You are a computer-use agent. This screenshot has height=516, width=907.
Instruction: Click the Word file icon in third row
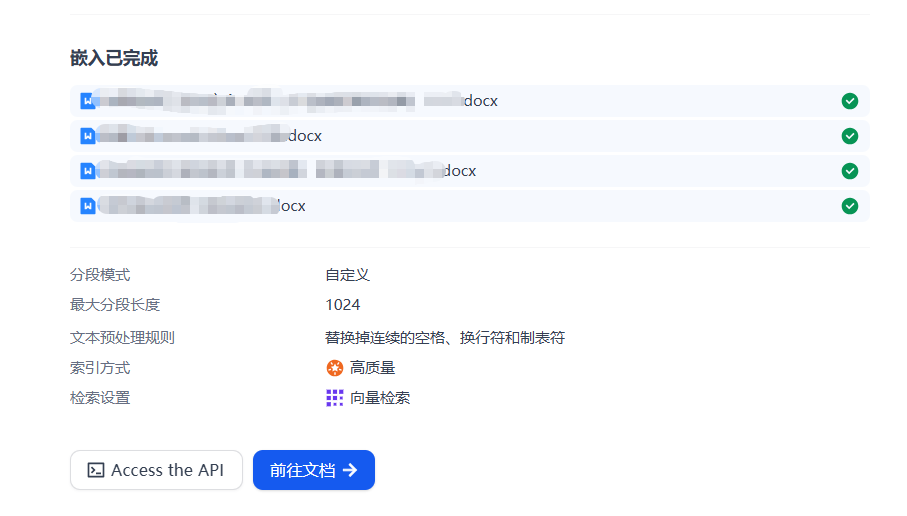(88, 171)
